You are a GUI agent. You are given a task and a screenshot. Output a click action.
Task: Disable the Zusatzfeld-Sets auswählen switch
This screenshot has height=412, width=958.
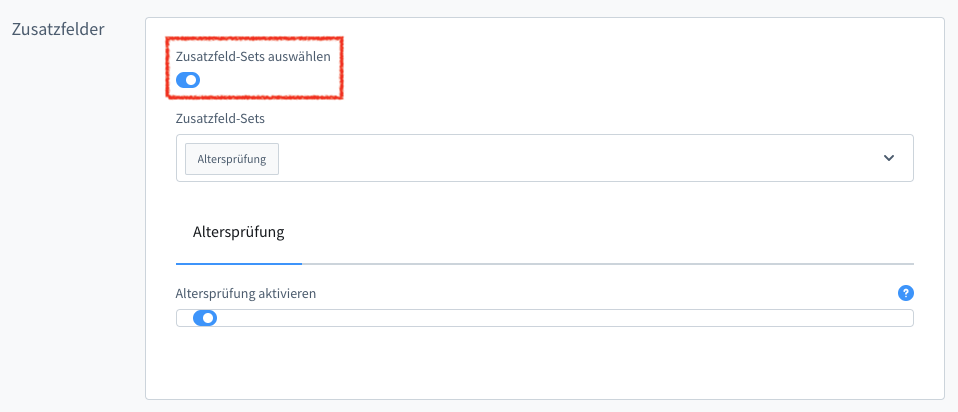point(188,80)
